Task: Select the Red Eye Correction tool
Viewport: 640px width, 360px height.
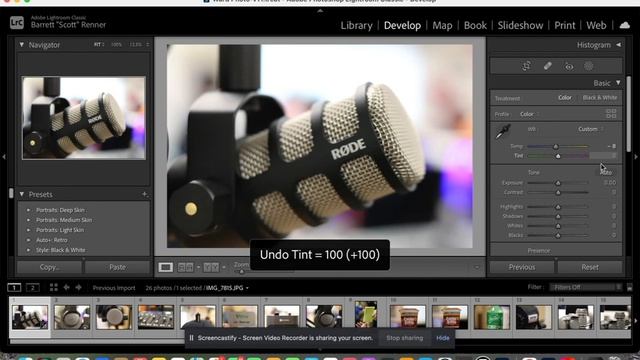Action: (x=569, y=67)
